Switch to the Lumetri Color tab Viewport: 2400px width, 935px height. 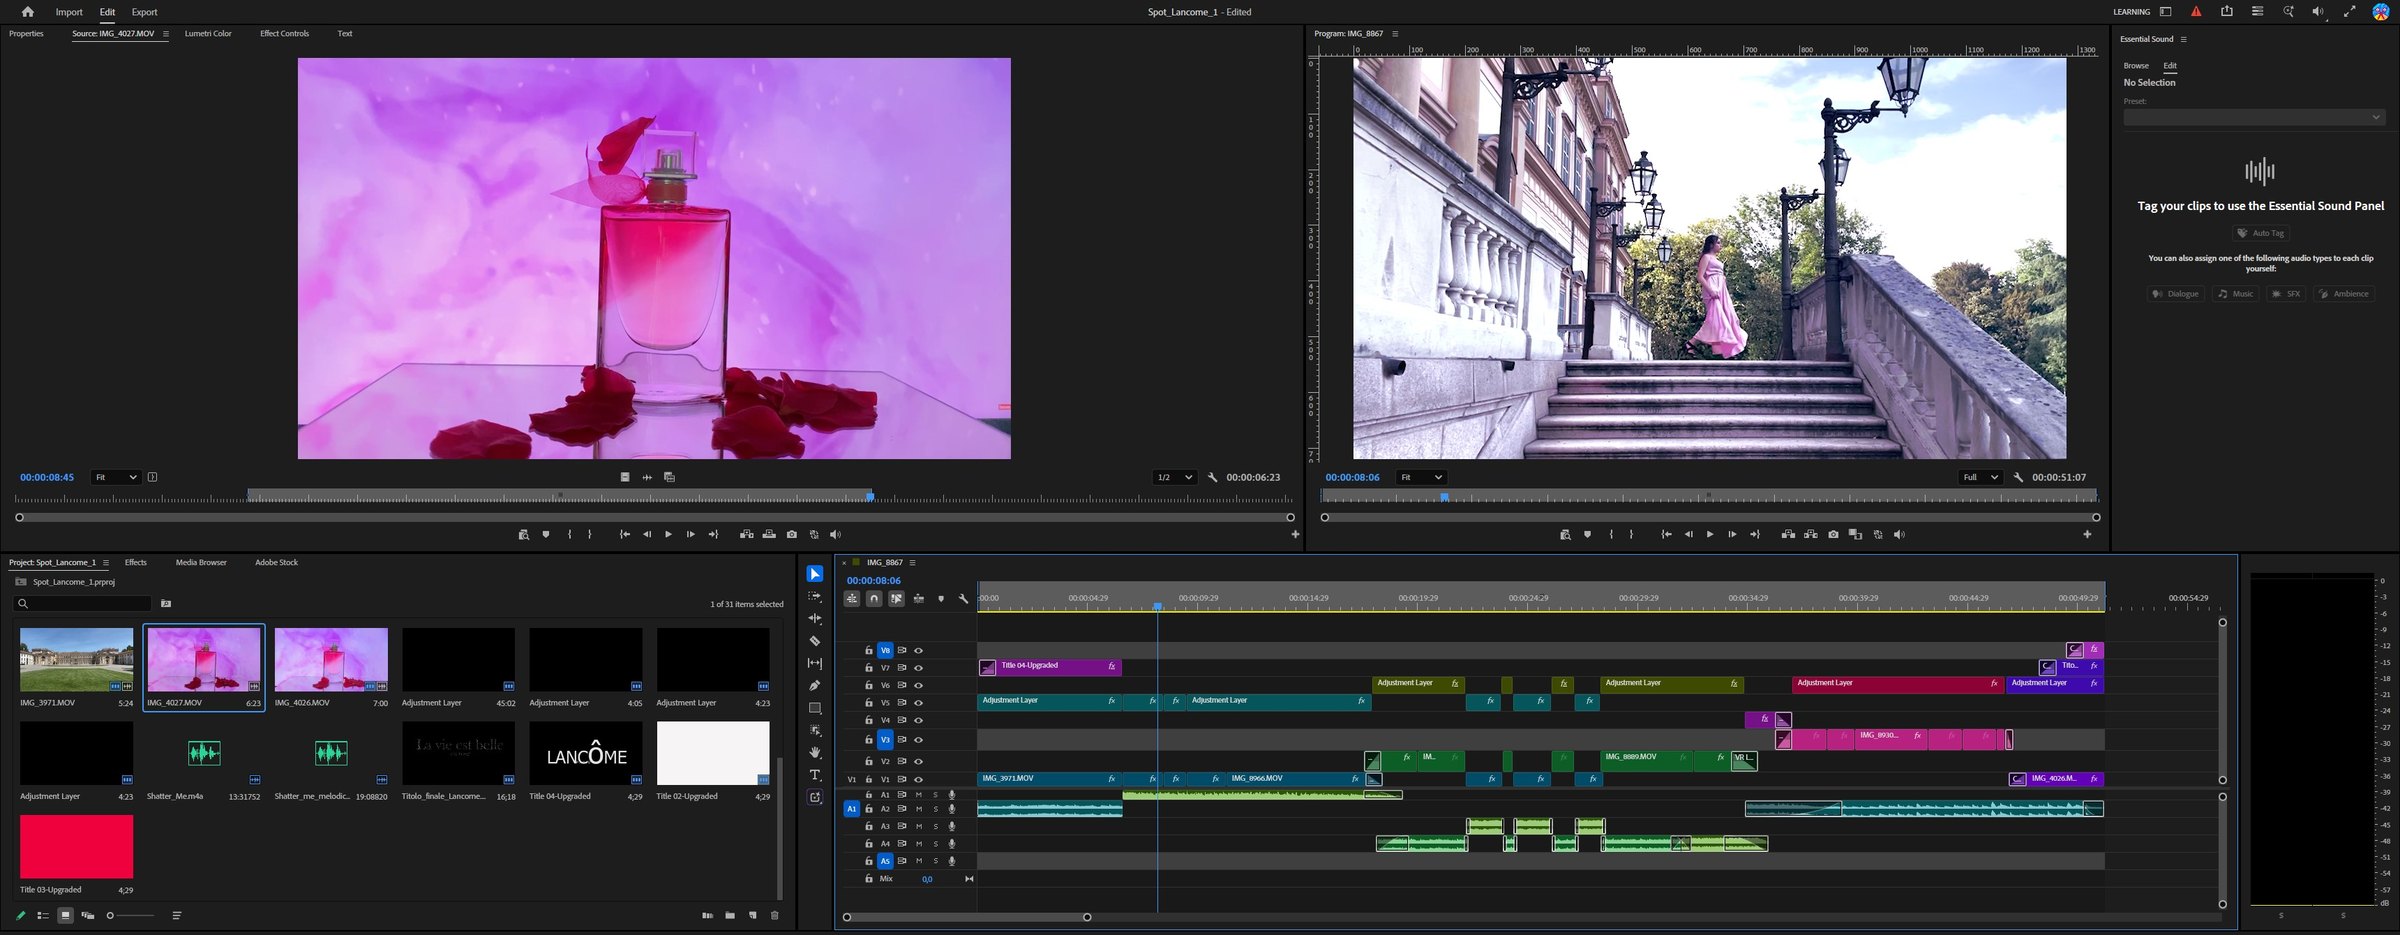tap(208, 33)
